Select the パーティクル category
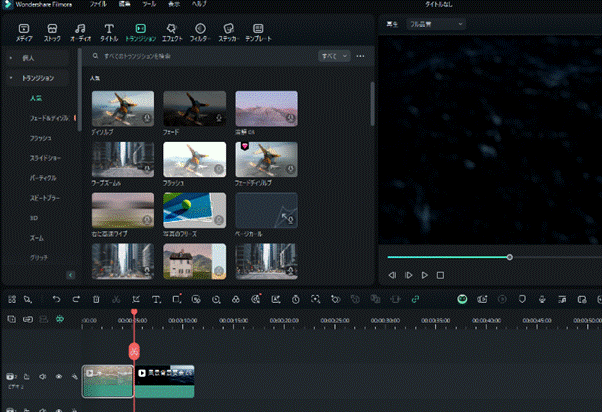 [43, 178]
